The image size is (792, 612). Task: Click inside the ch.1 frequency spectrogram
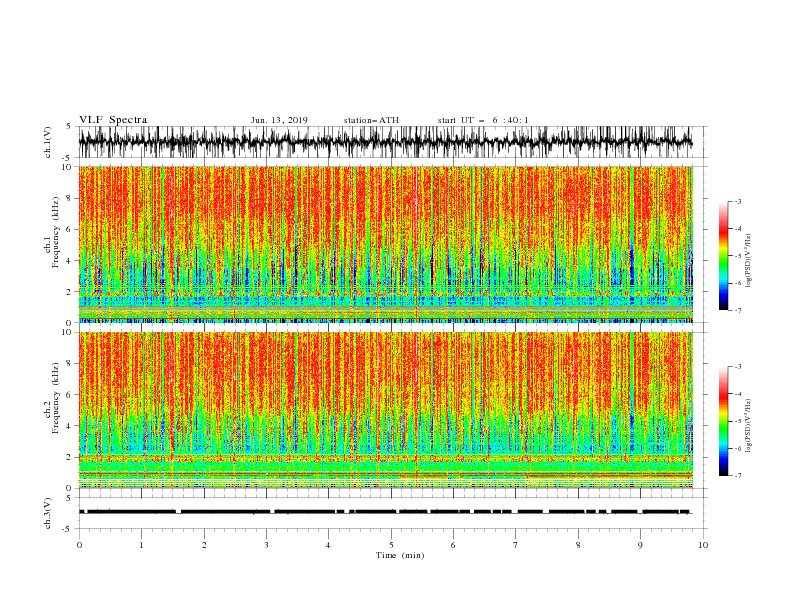(386, 244)
